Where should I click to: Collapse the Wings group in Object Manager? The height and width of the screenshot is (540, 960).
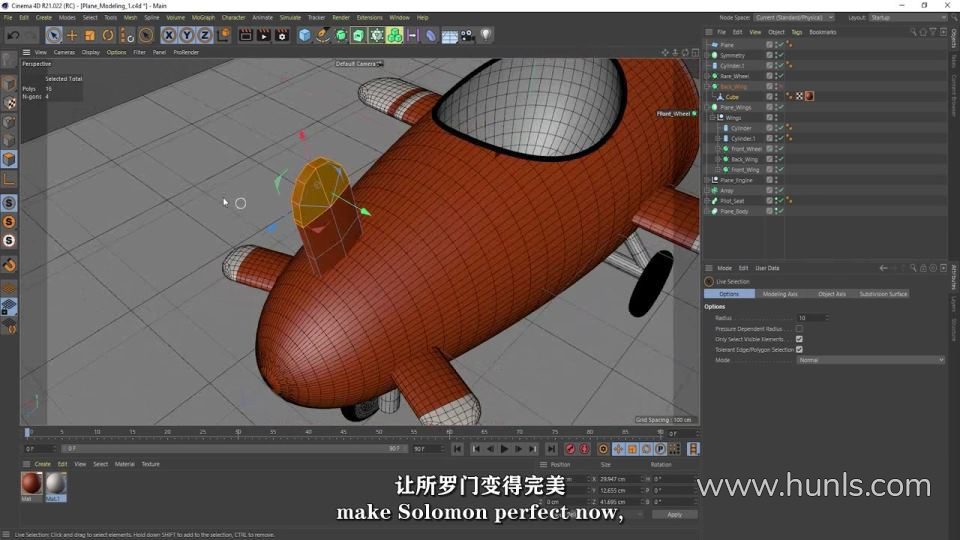pos(712,118)
